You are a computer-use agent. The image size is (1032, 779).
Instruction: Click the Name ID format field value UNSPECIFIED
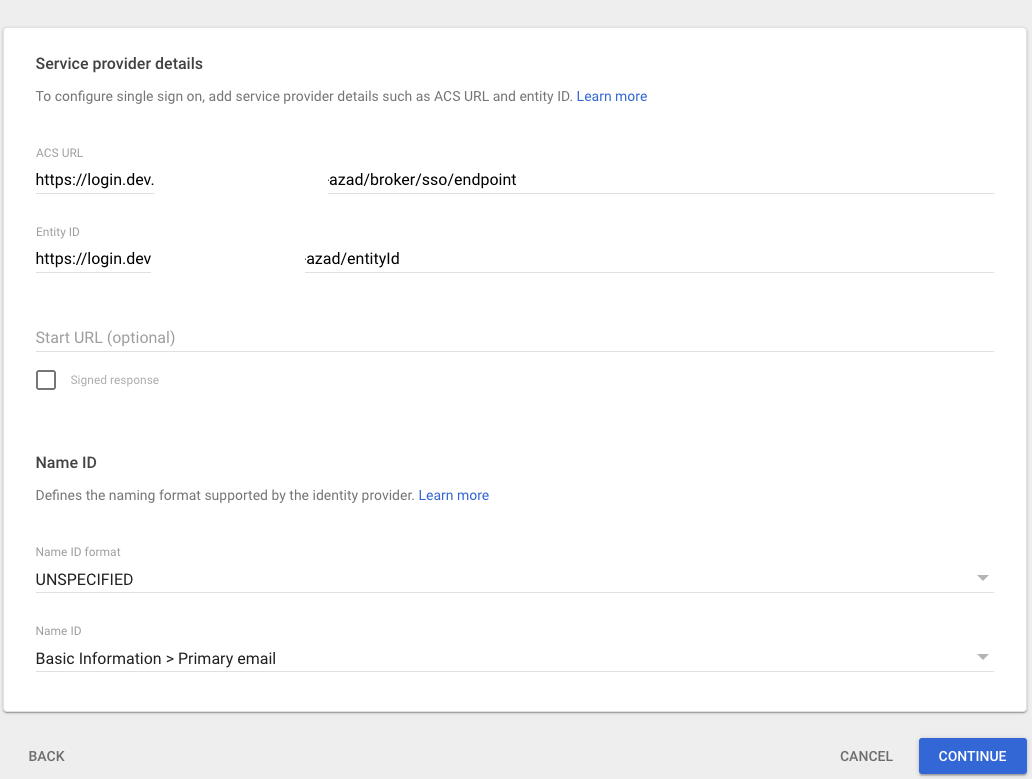tap(84, 579)
